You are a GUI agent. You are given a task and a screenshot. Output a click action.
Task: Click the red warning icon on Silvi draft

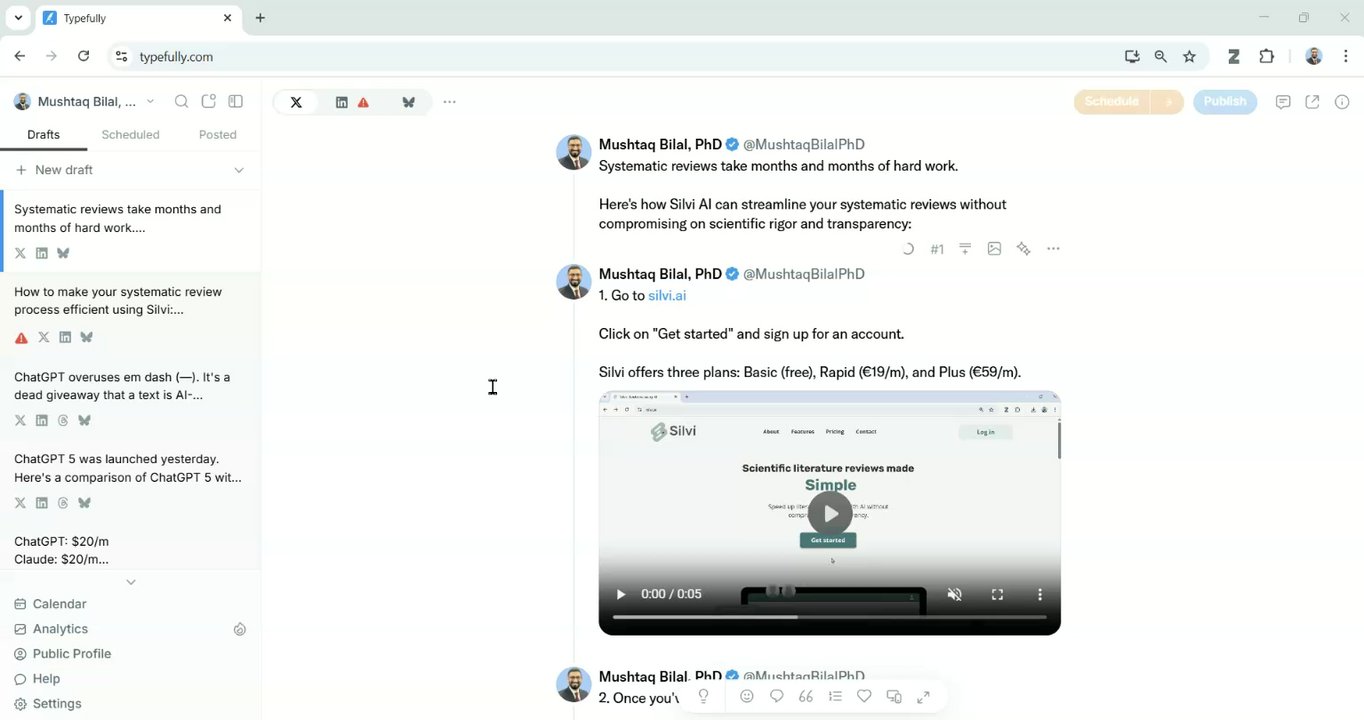21,338
